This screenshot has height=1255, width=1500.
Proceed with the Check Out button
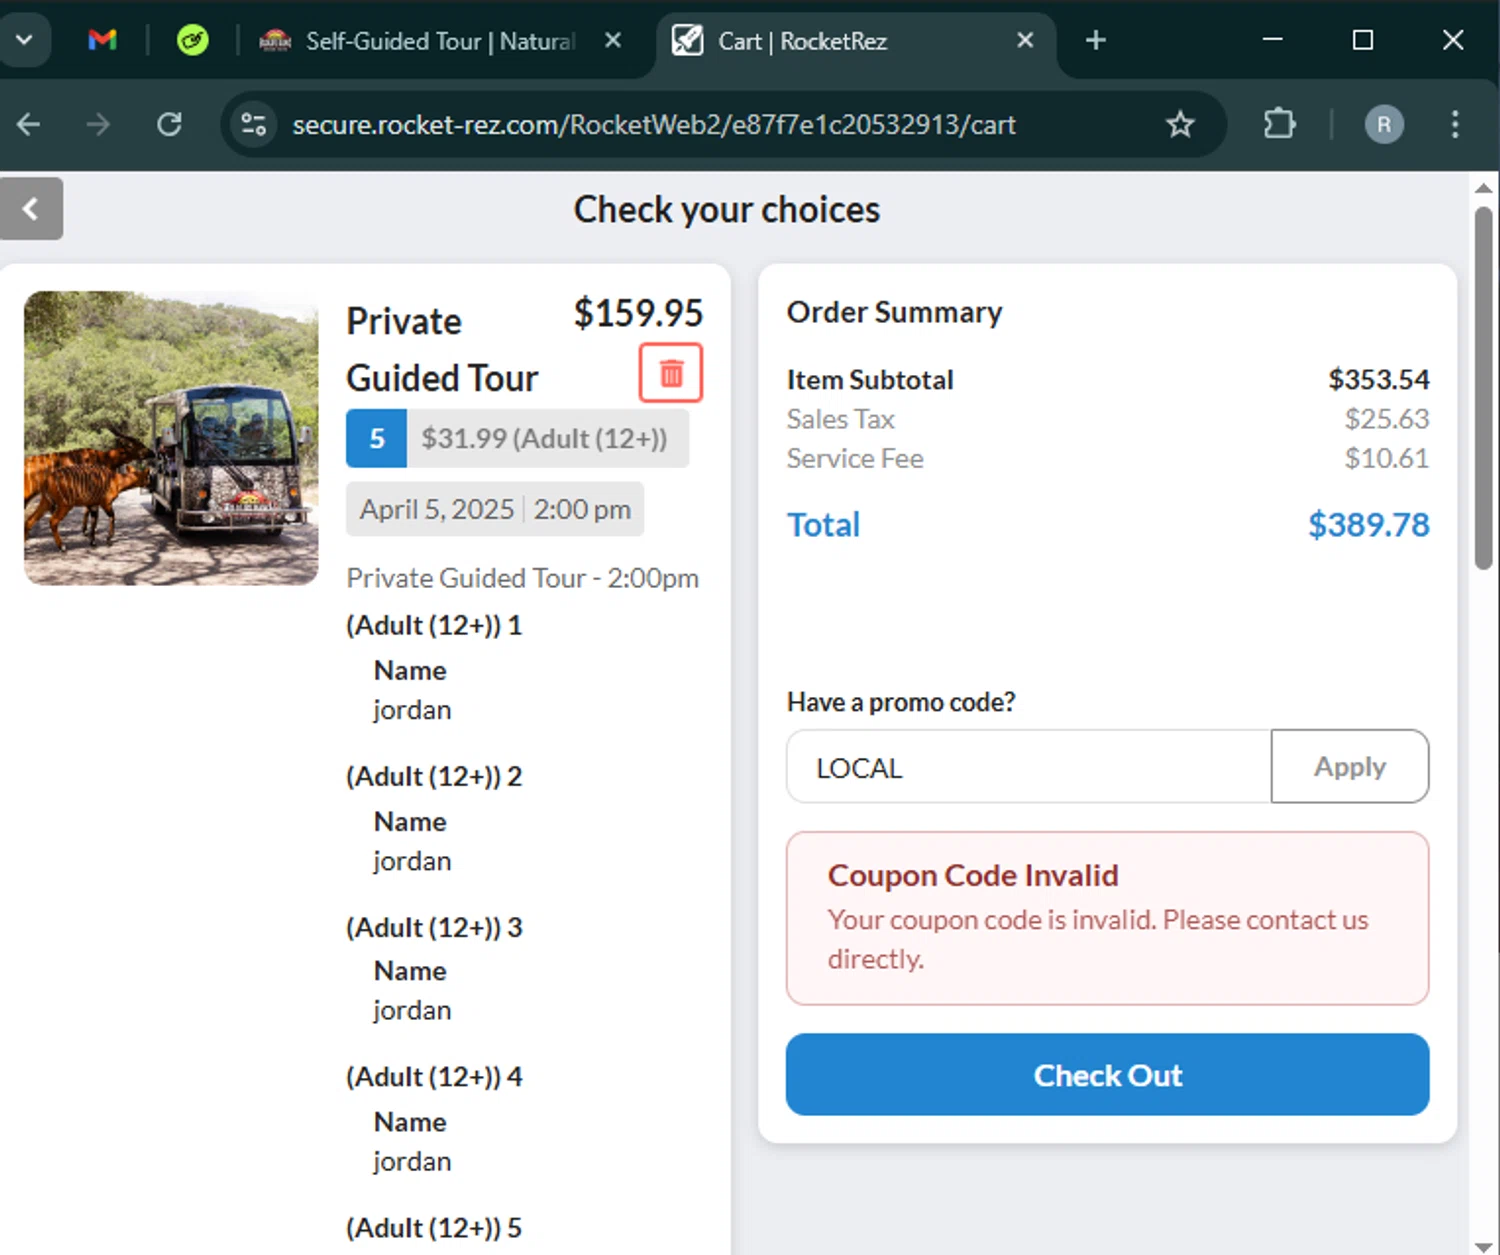coord(1107,1075)
